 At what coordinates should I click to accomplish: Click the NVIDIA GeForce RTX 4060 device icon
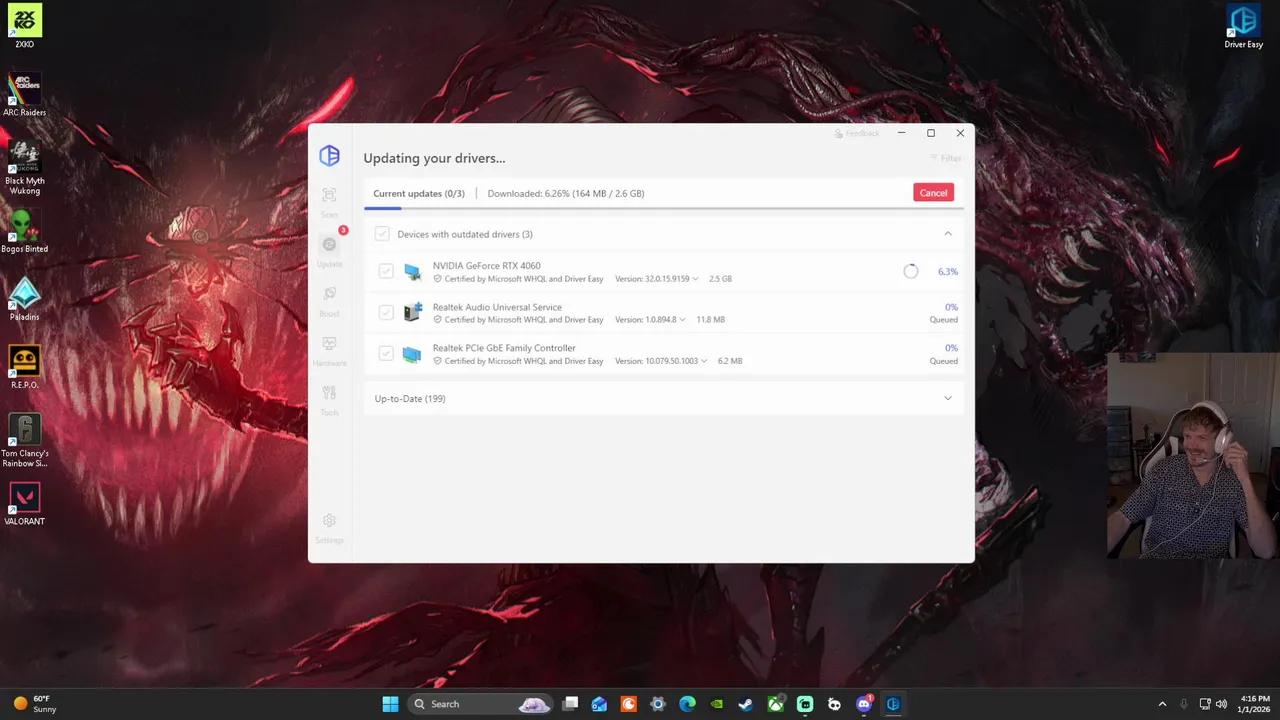[412, 272]
